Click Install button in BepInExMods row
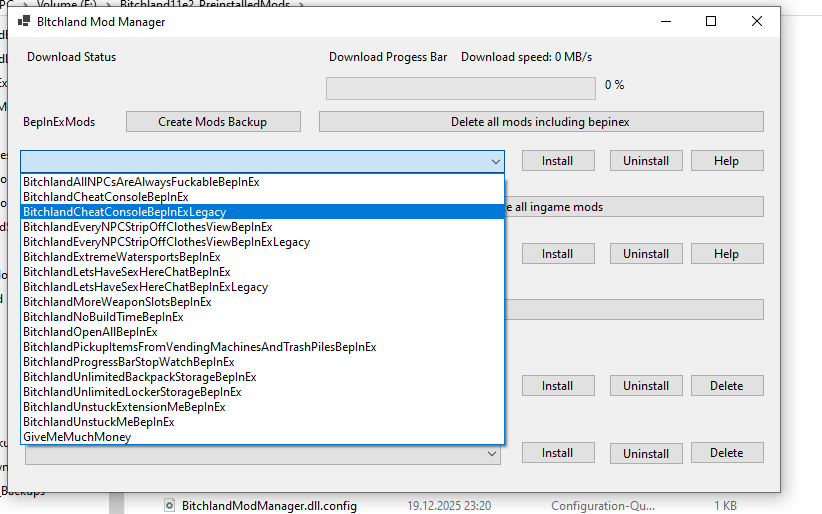 click(558, 161)
